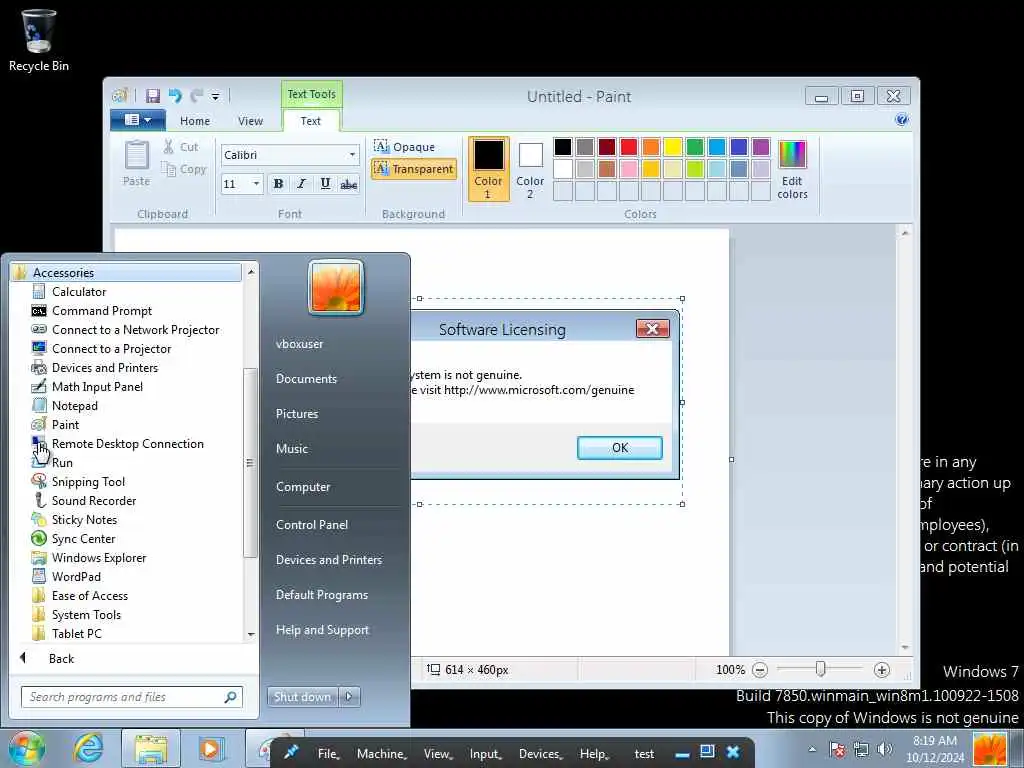Open Documents from Start menu right pane
The image size is (1024, 768).
(x=306, y=379)
